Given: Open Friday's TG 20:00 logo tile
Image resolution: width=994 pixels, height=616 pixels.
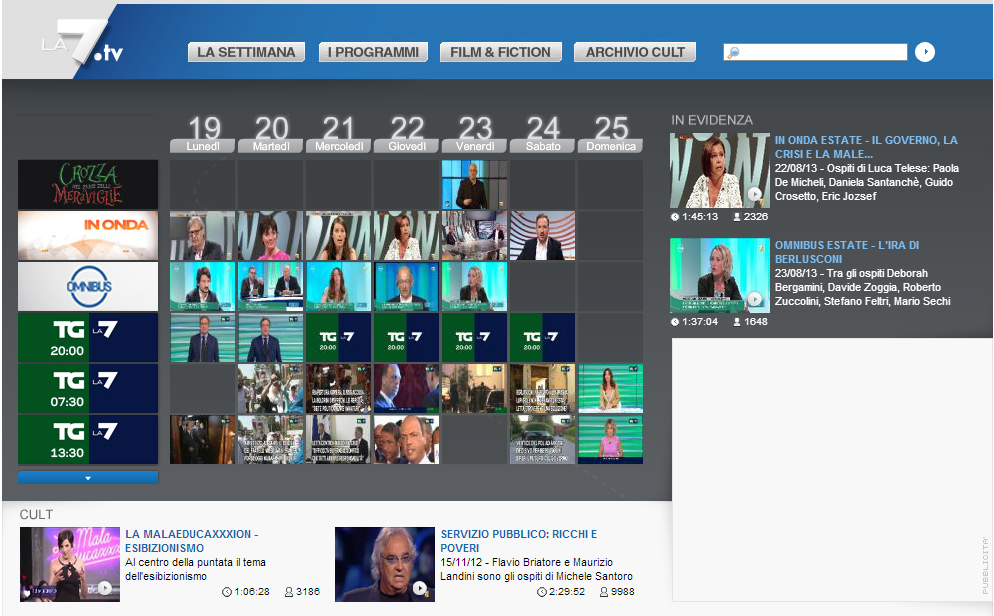Looking at the screenshot, I should coord(474,338).
